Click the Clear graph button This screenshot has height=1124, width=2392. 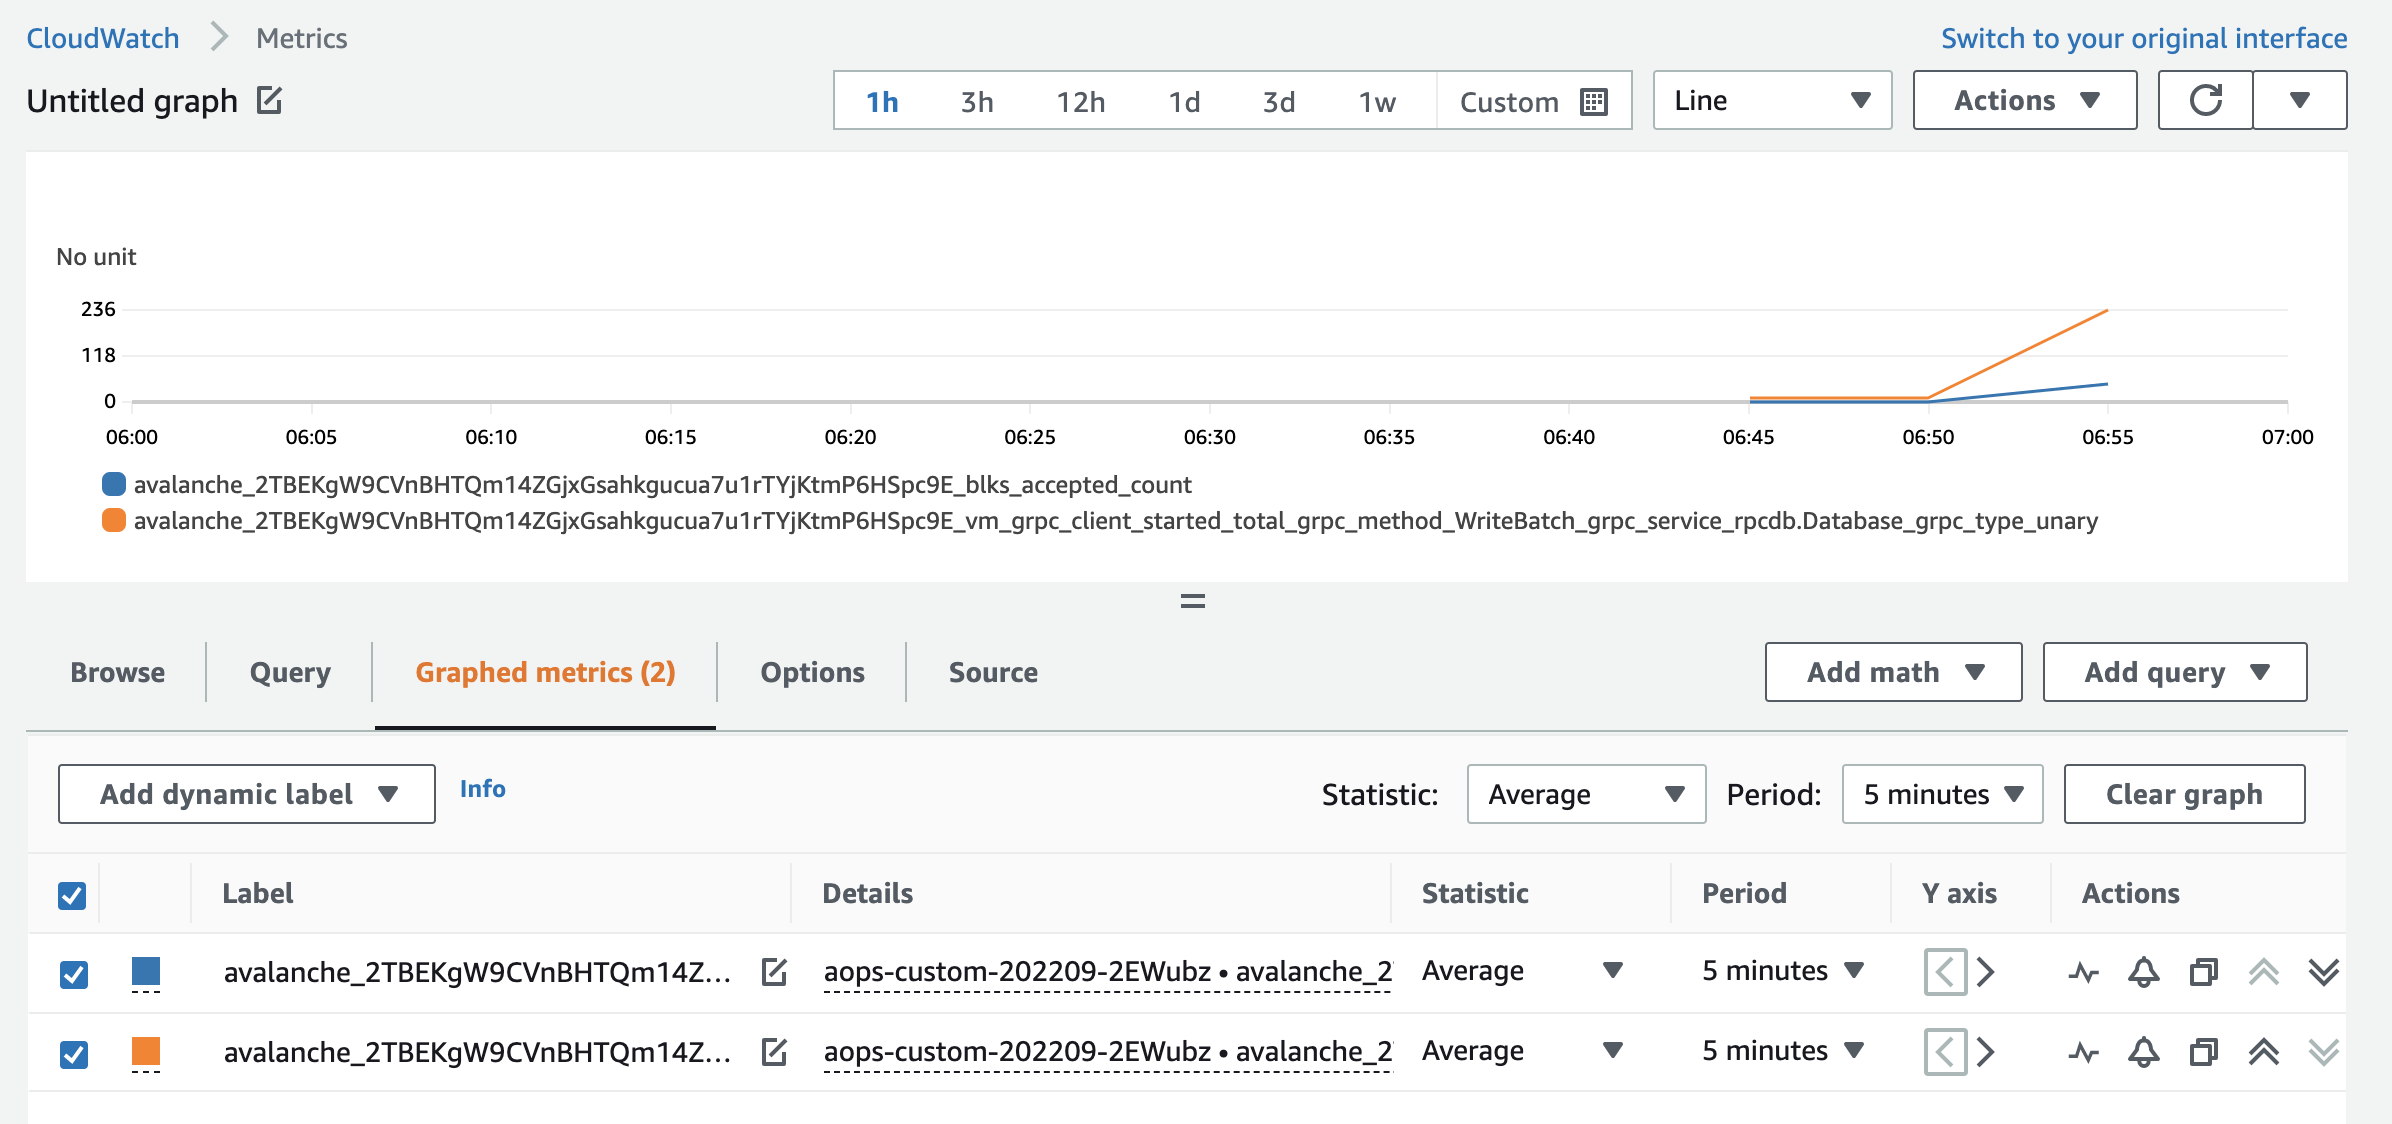tap(2183, 794)
